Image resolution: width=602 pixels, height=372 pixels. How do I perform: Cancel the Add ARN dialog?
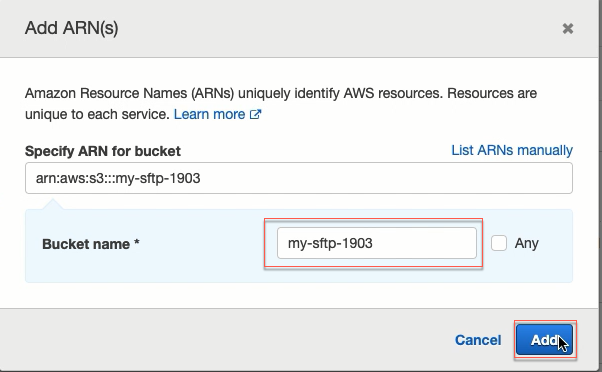tap(478, 340)
